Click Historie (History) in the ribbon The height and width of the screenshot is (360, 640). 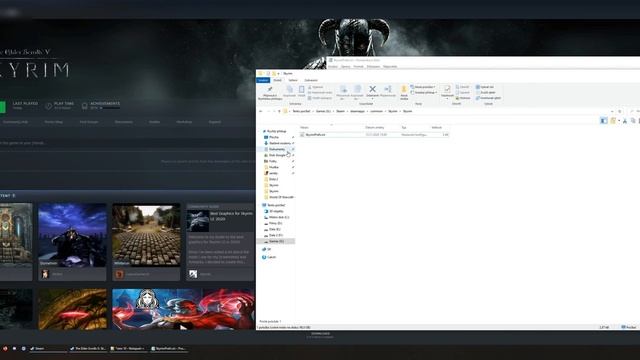tap(463, 98)
